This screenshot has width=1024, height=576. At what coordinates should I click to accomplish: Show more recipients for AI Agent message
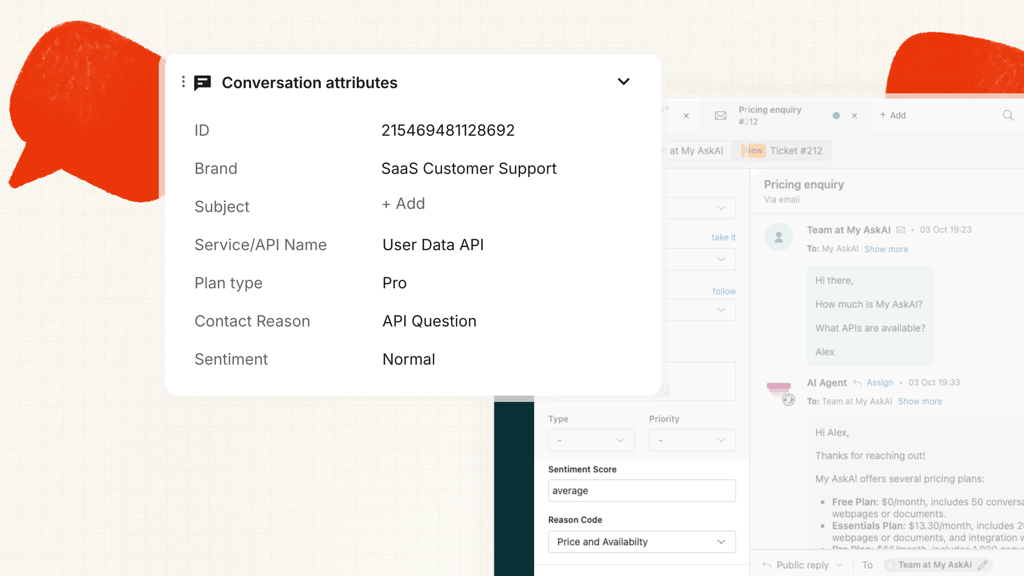point(920,401)
